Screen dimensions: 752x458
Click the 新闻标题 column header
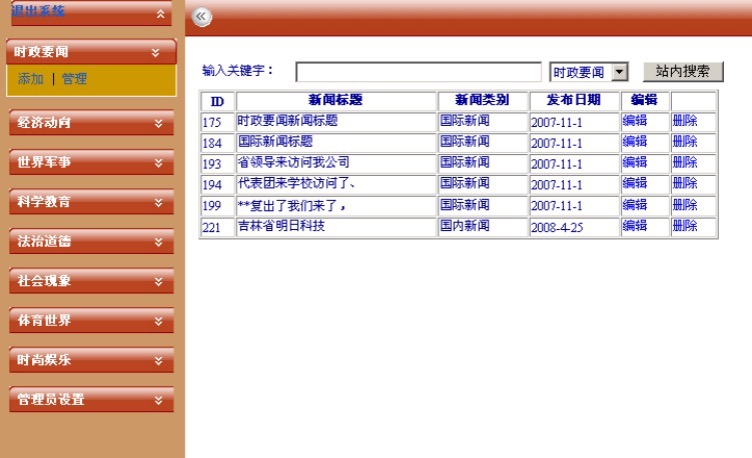coord(336,100)
